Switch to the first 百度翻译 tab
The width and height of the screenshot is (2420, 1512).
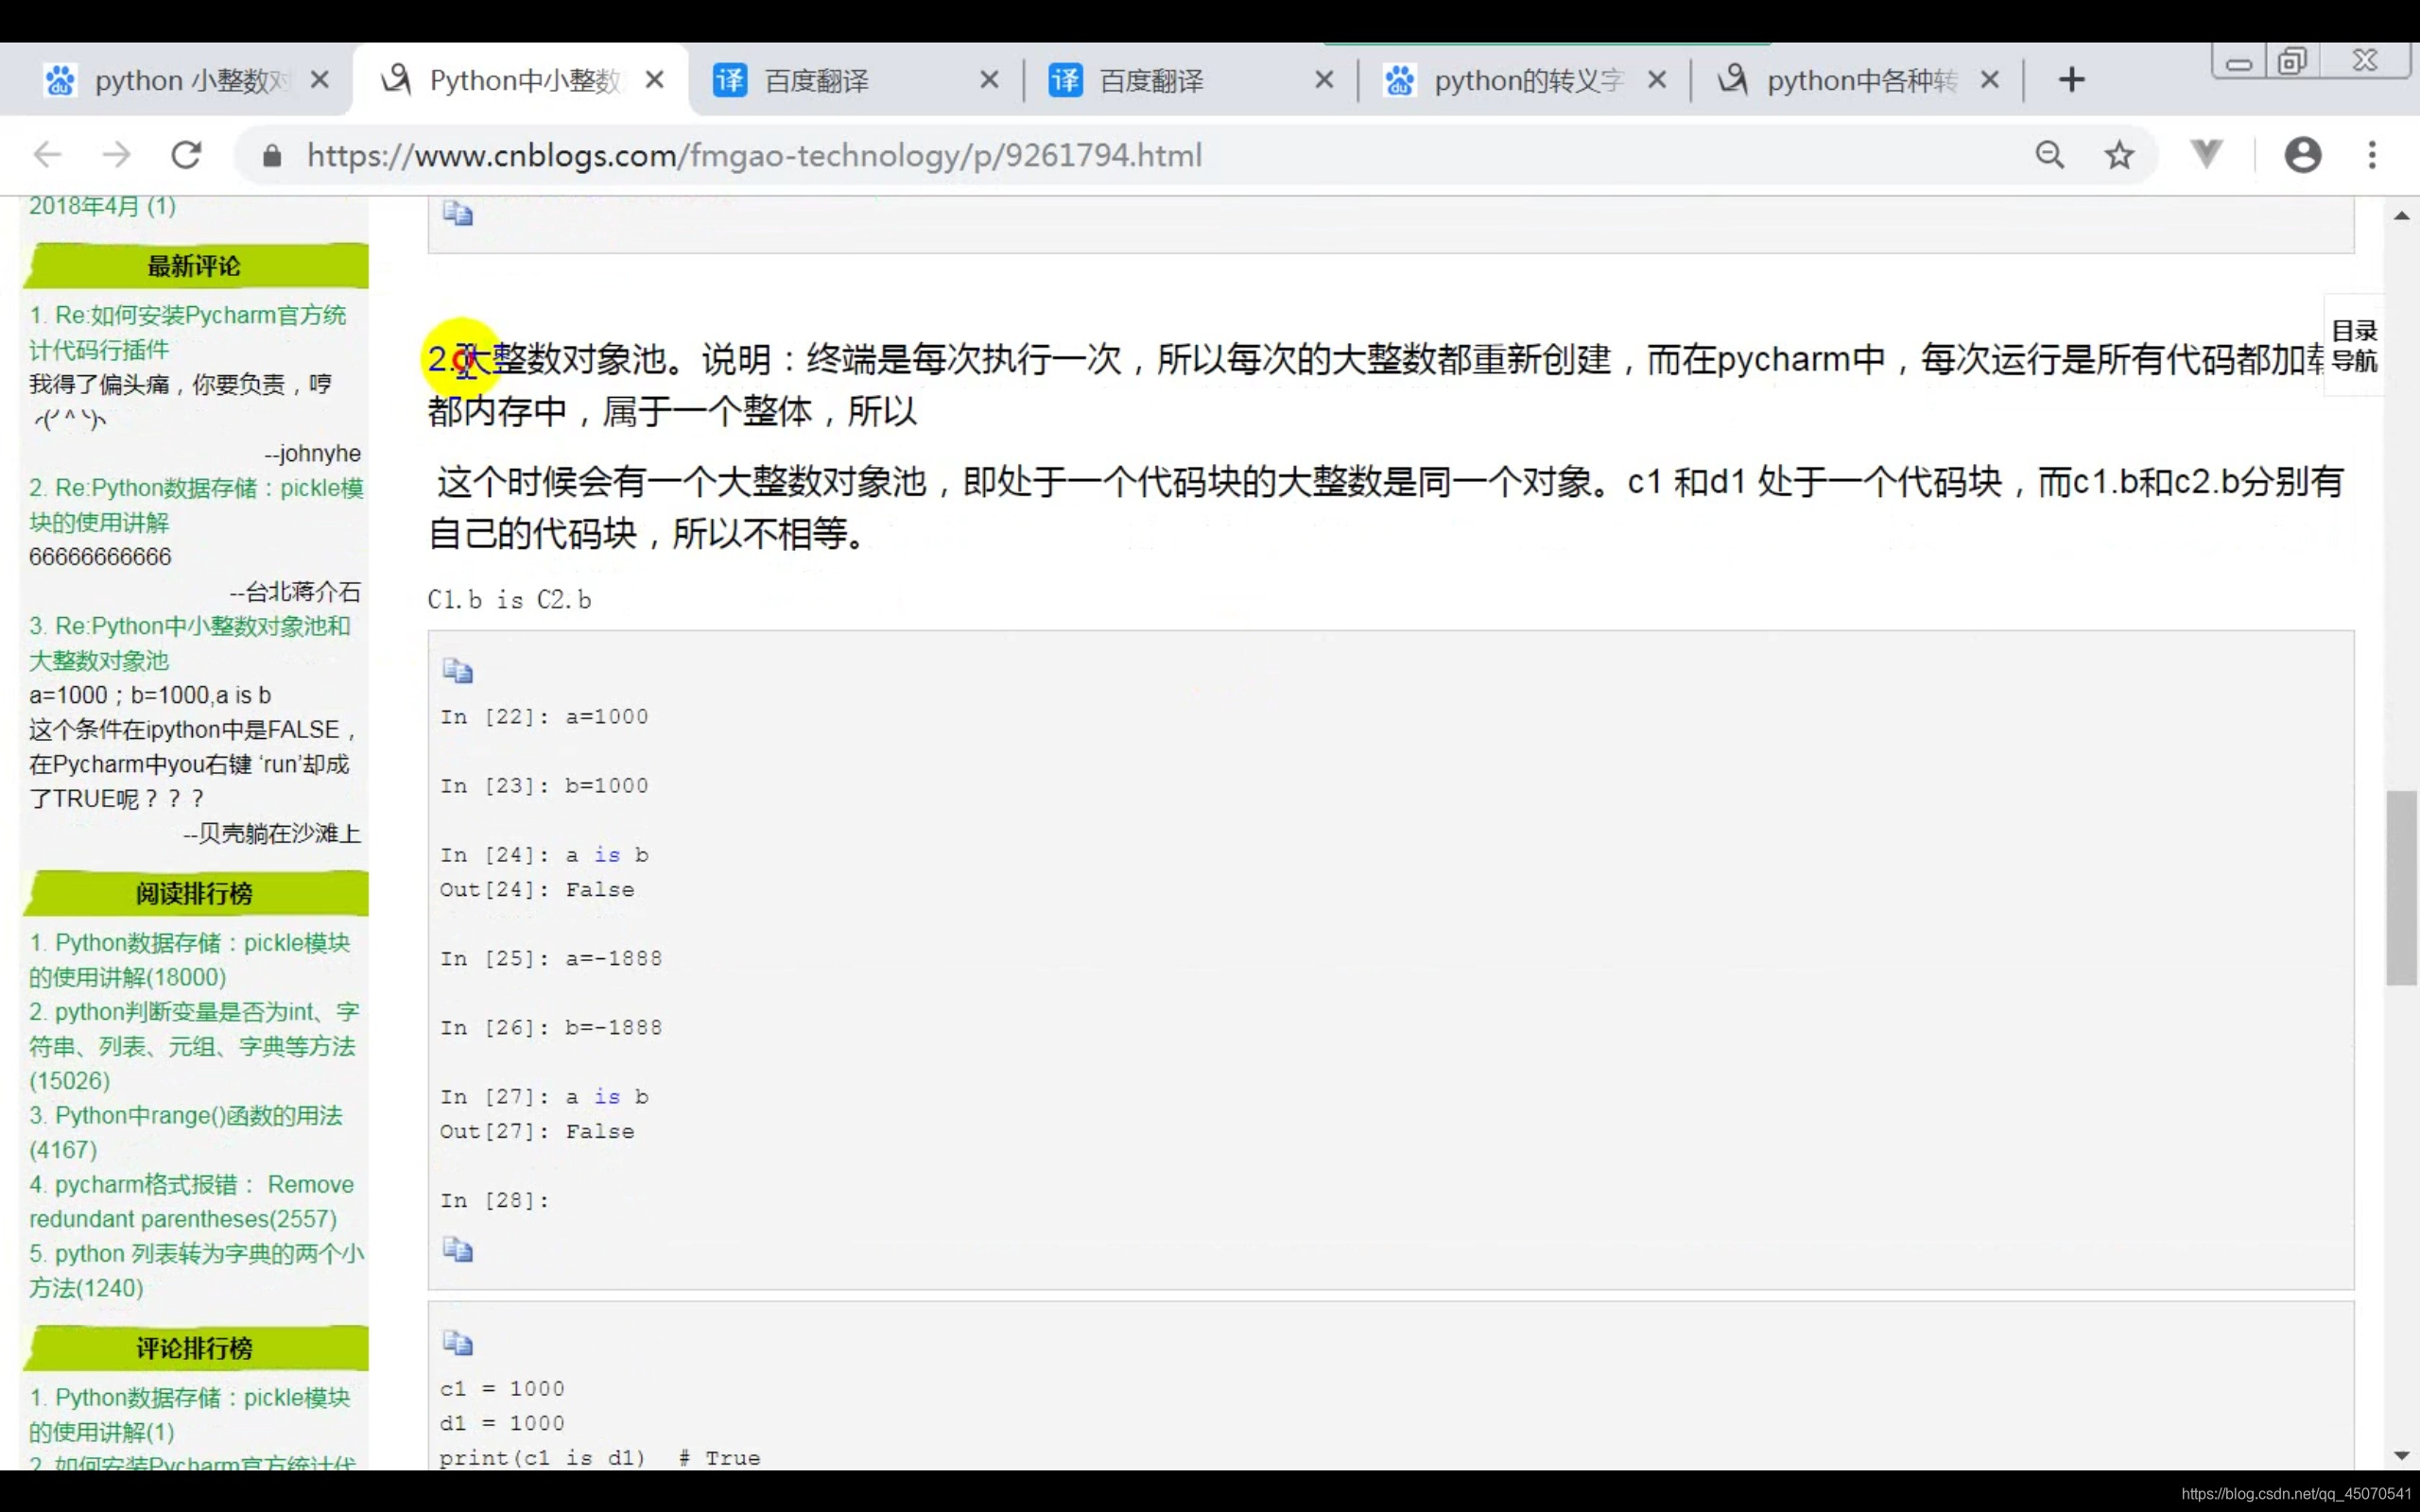point(816,80)
